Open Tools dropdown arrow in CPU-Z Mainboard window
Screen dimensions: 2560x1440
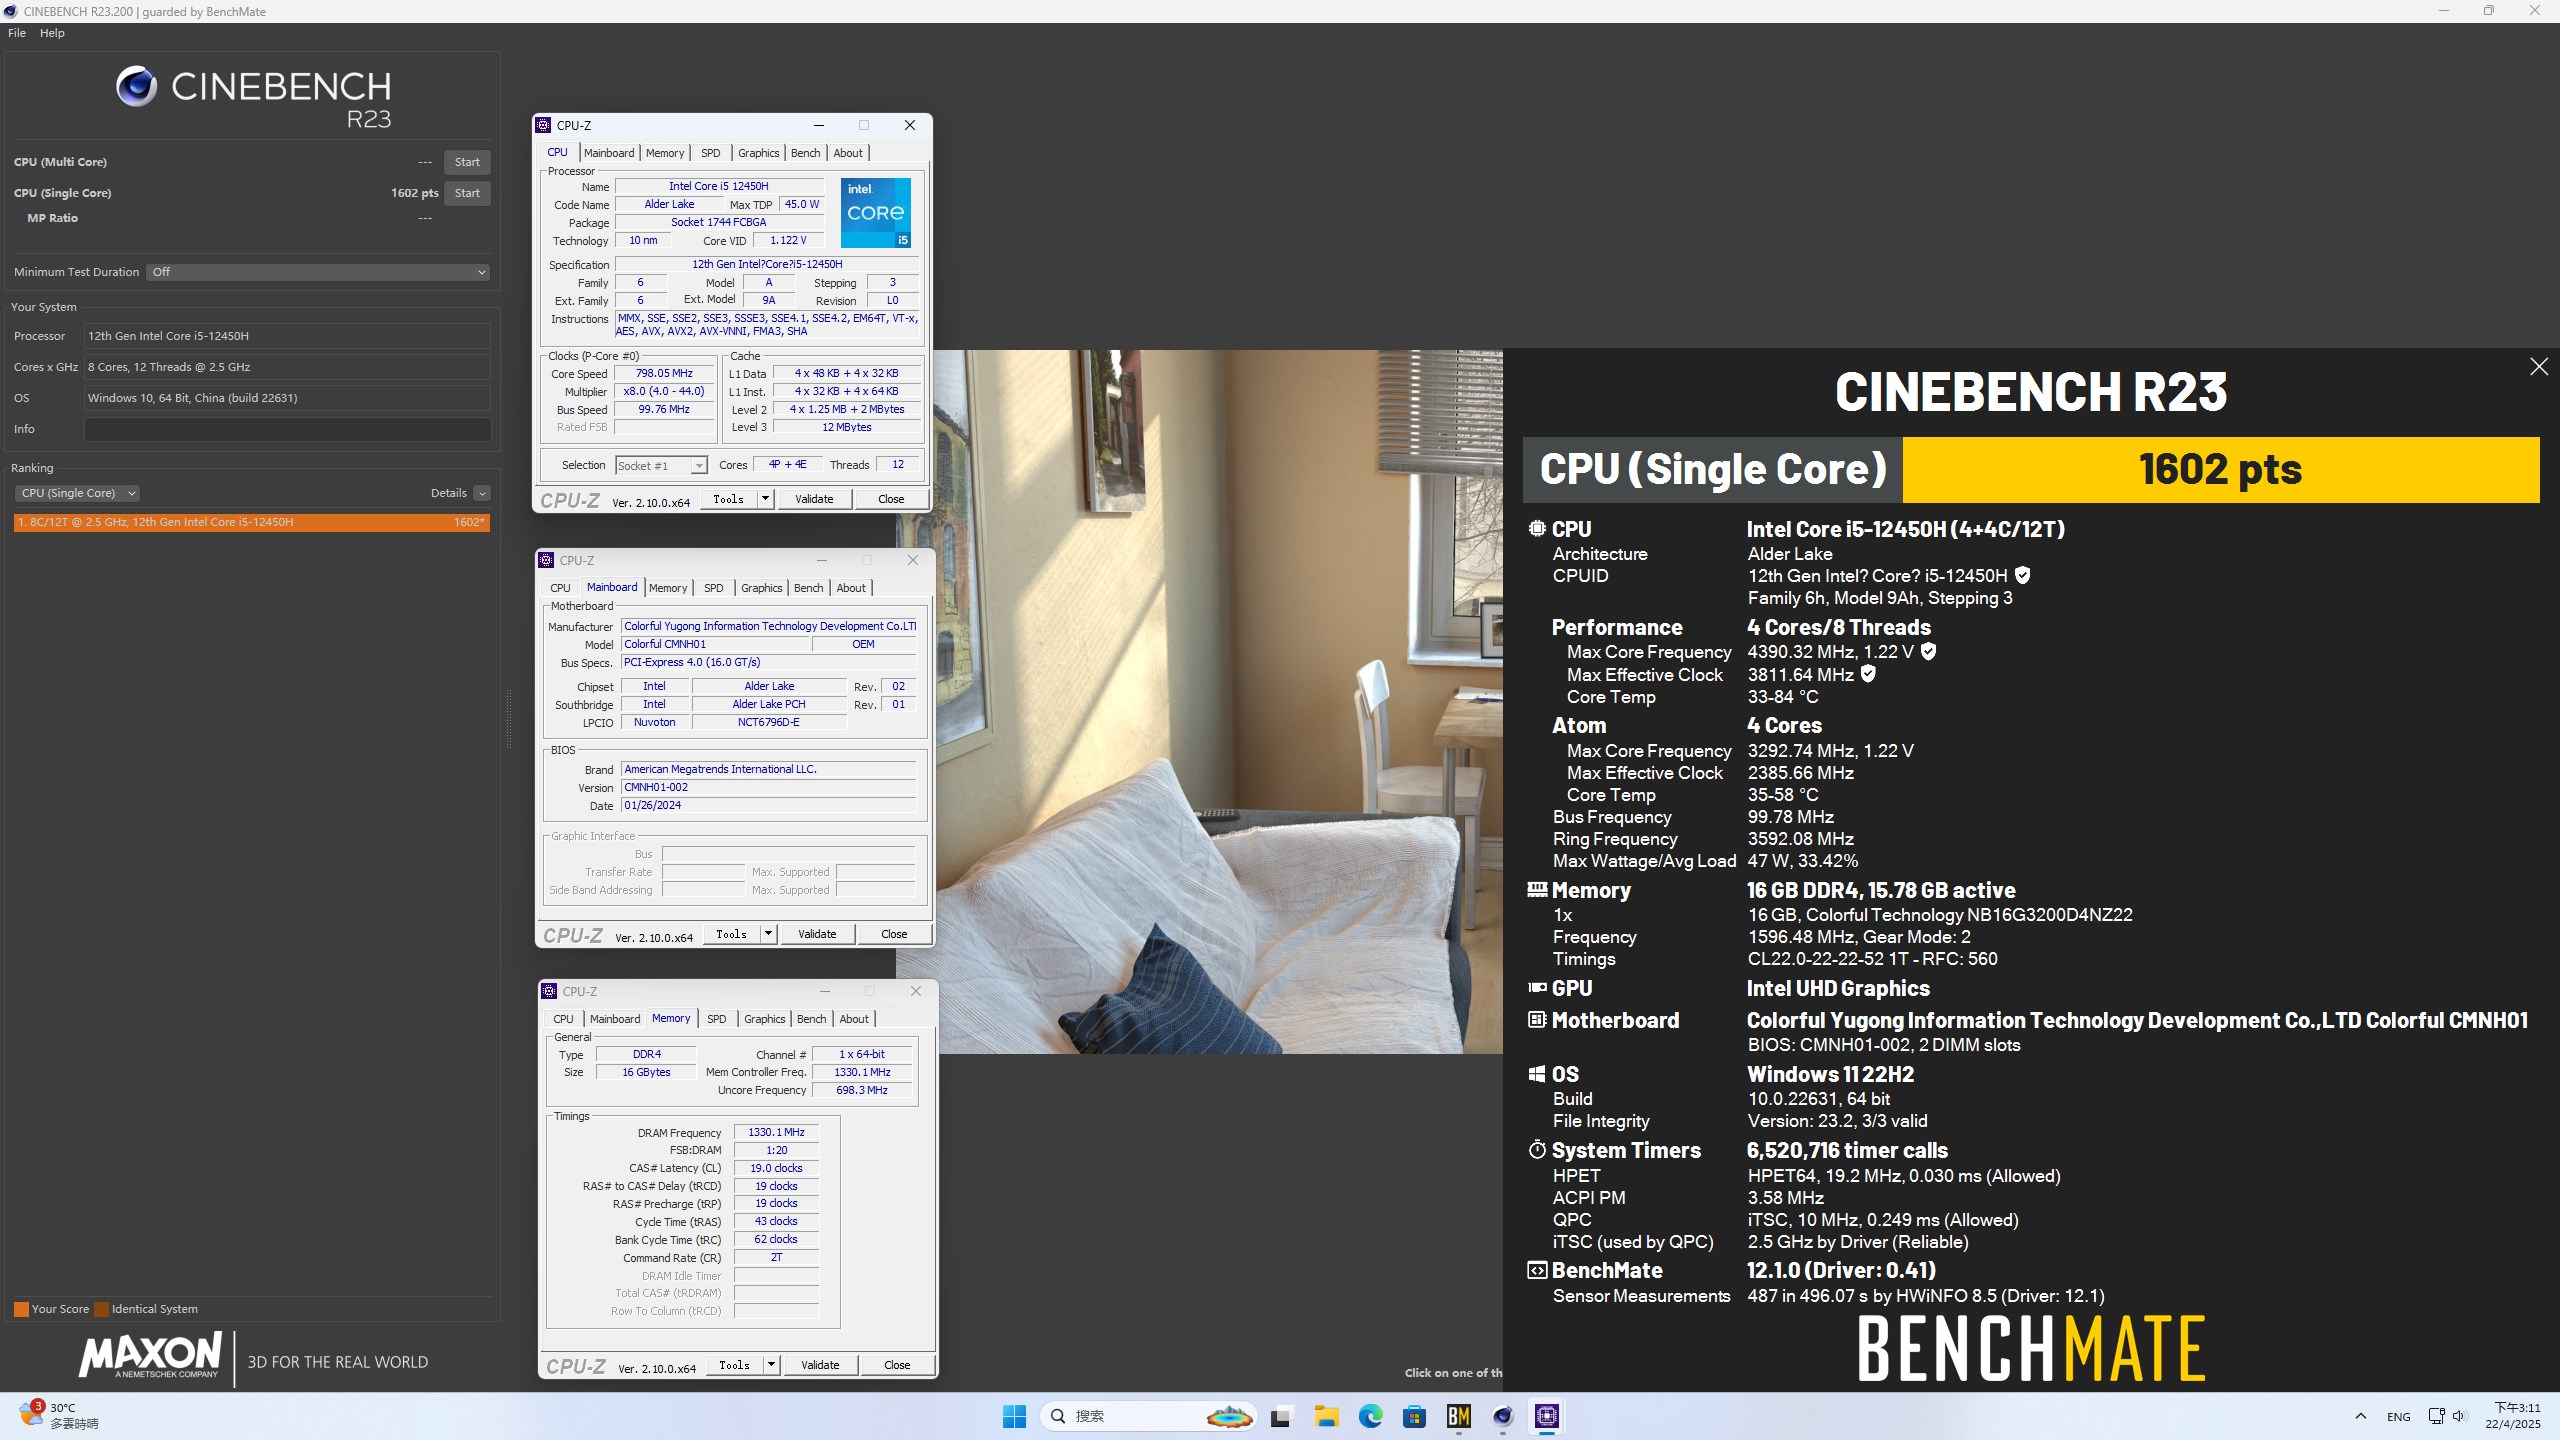point(769,934)
